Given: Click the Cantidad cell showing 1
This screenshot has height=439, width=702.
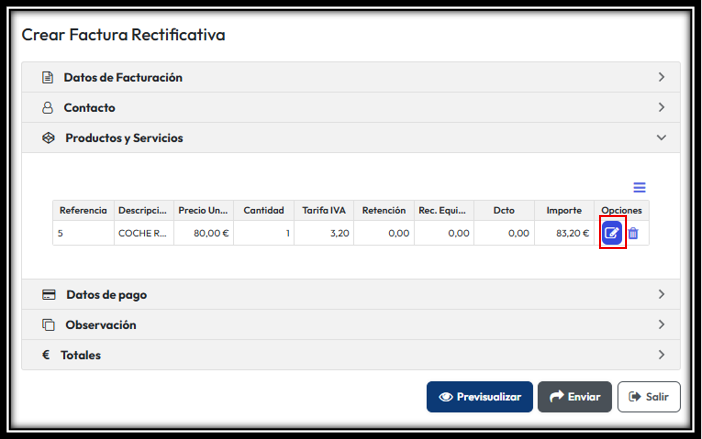Looking at the screenshot, I should click(x=264, y=233).
